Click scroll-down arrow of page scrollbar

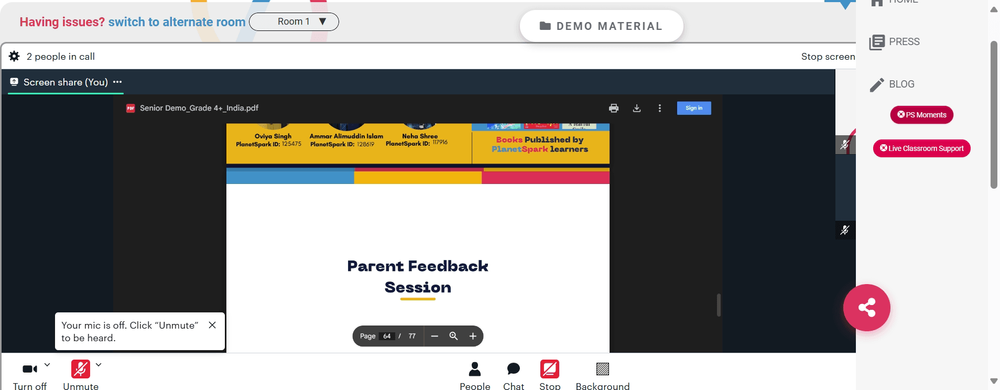coord(993,382)
